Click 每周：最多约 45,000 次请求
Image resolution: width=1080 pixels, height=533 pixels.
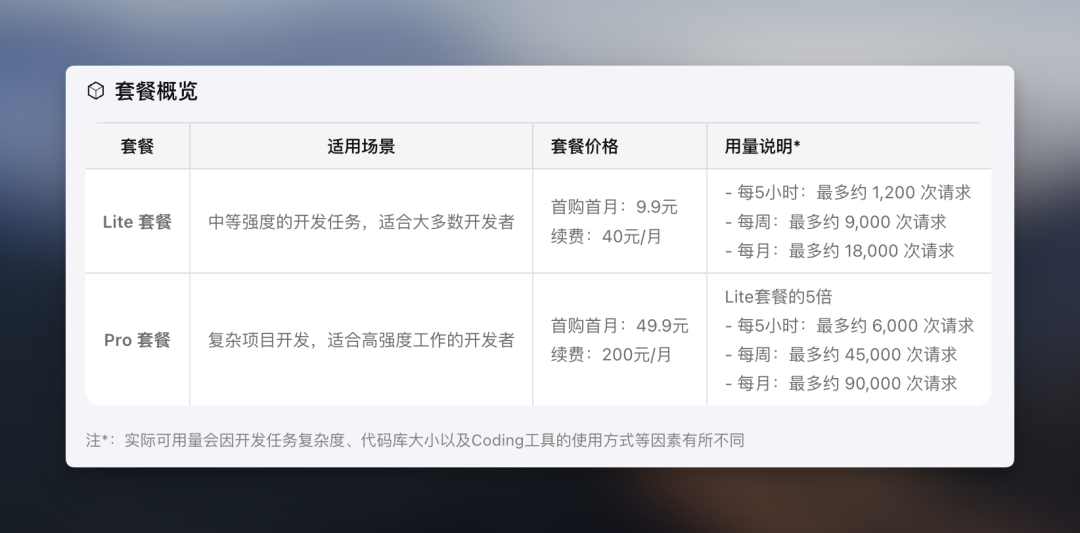pyautogui.click(x=841, y=355)
